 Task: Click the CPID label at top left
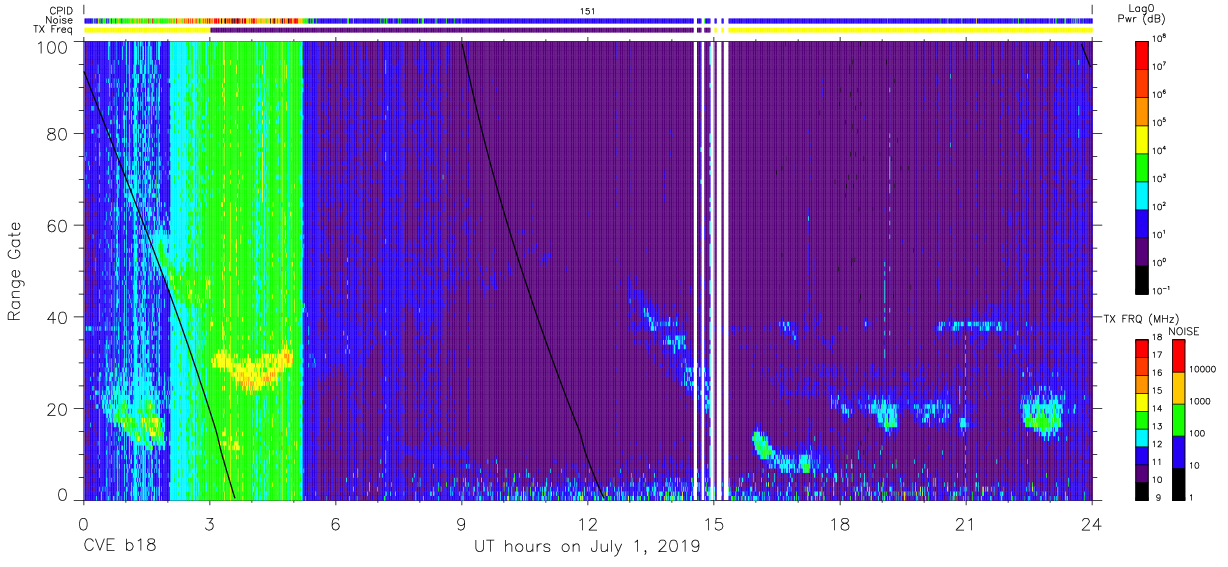[60, 10]
